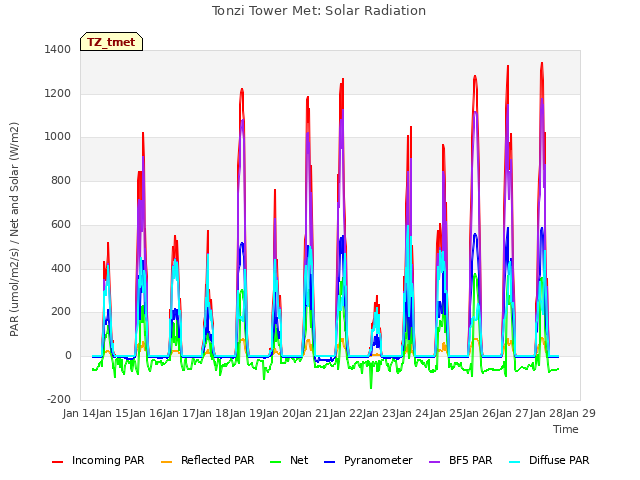Click the y-axis tick 400
The width and height of the screenshot is (640, 480).
[61, 269]
